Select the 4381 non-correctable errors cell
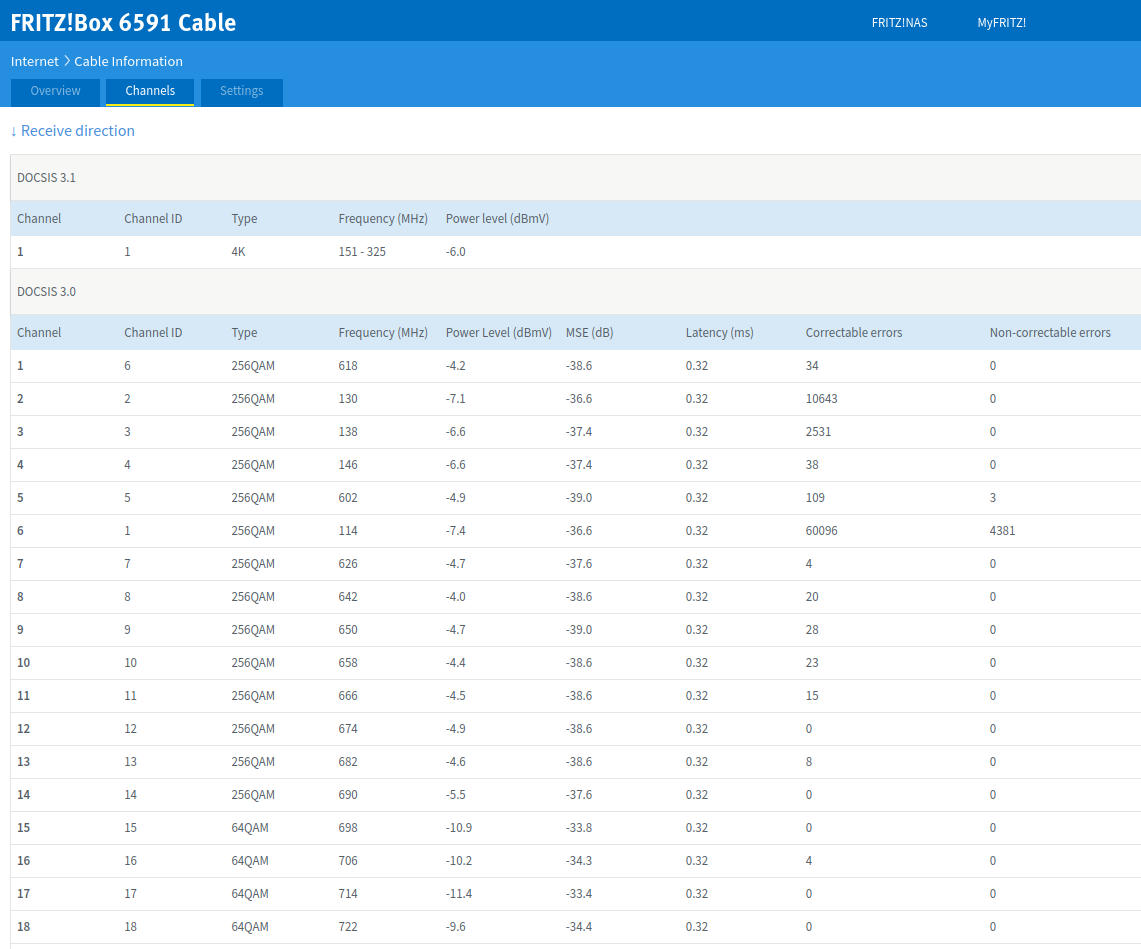Viewport: 1141px width, 949px height. [x=1002, y=531]
